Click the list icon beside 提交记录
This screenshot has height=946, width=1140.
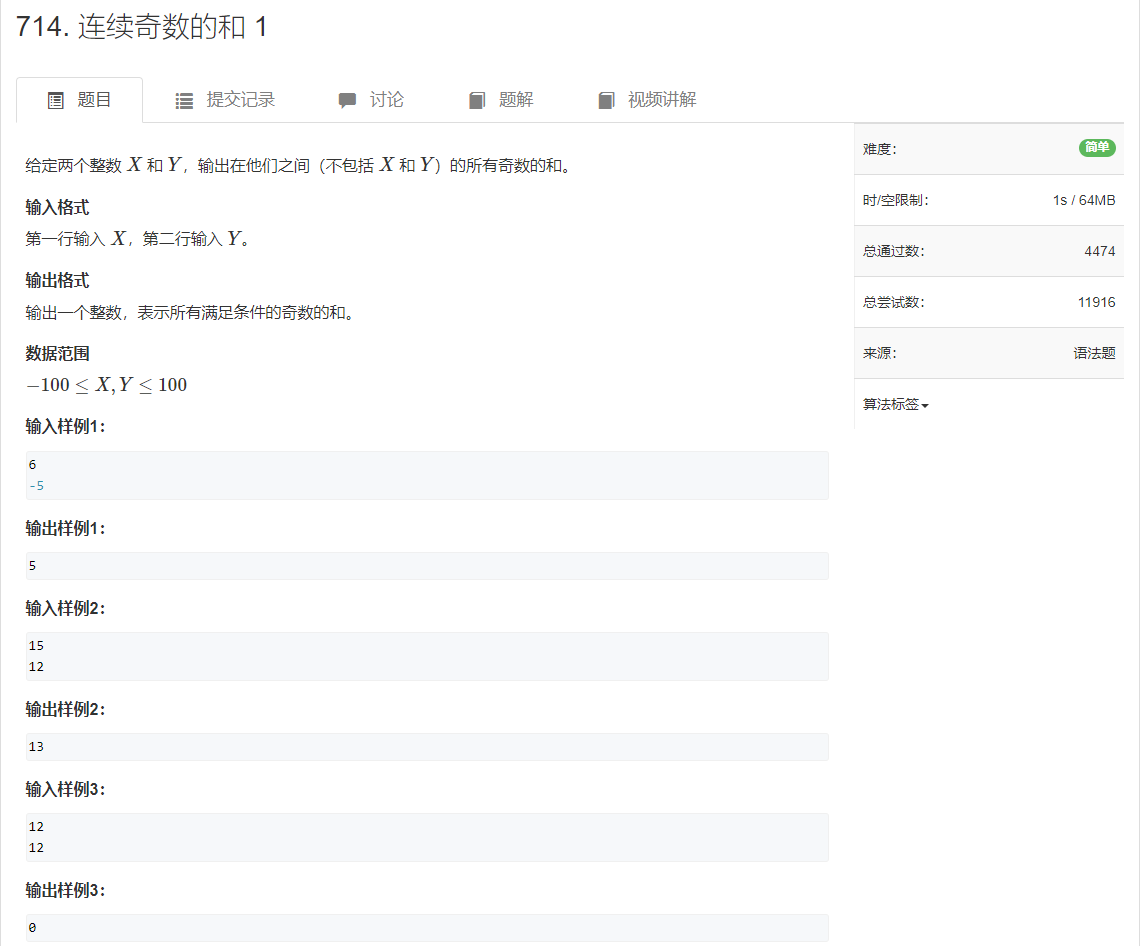pyautogui.click(x=185, y=100)
